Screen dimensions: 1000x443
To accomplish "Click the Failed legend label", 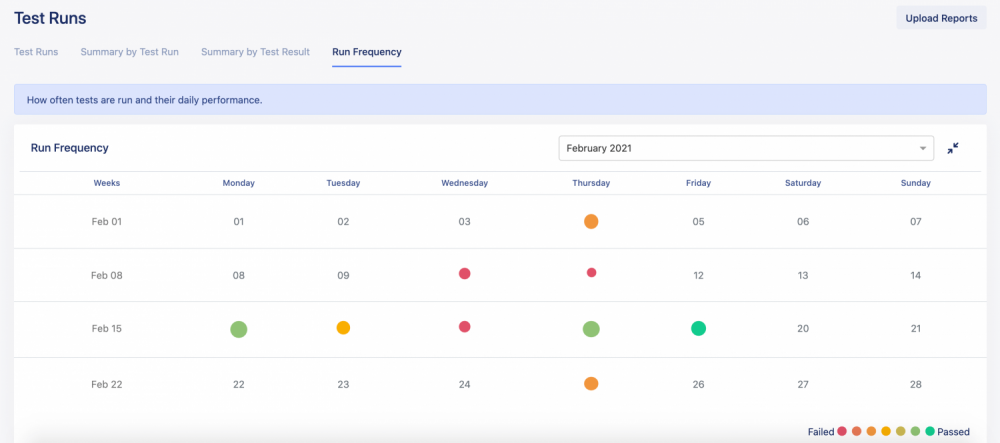I will tap(821, 432).
